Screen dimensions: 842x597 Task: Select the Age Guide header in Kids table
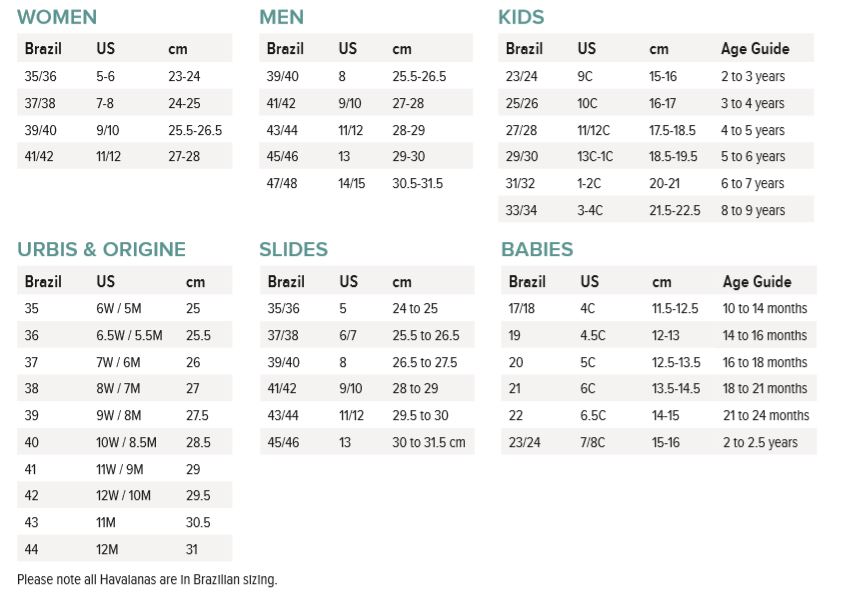[x=755, y=48]
